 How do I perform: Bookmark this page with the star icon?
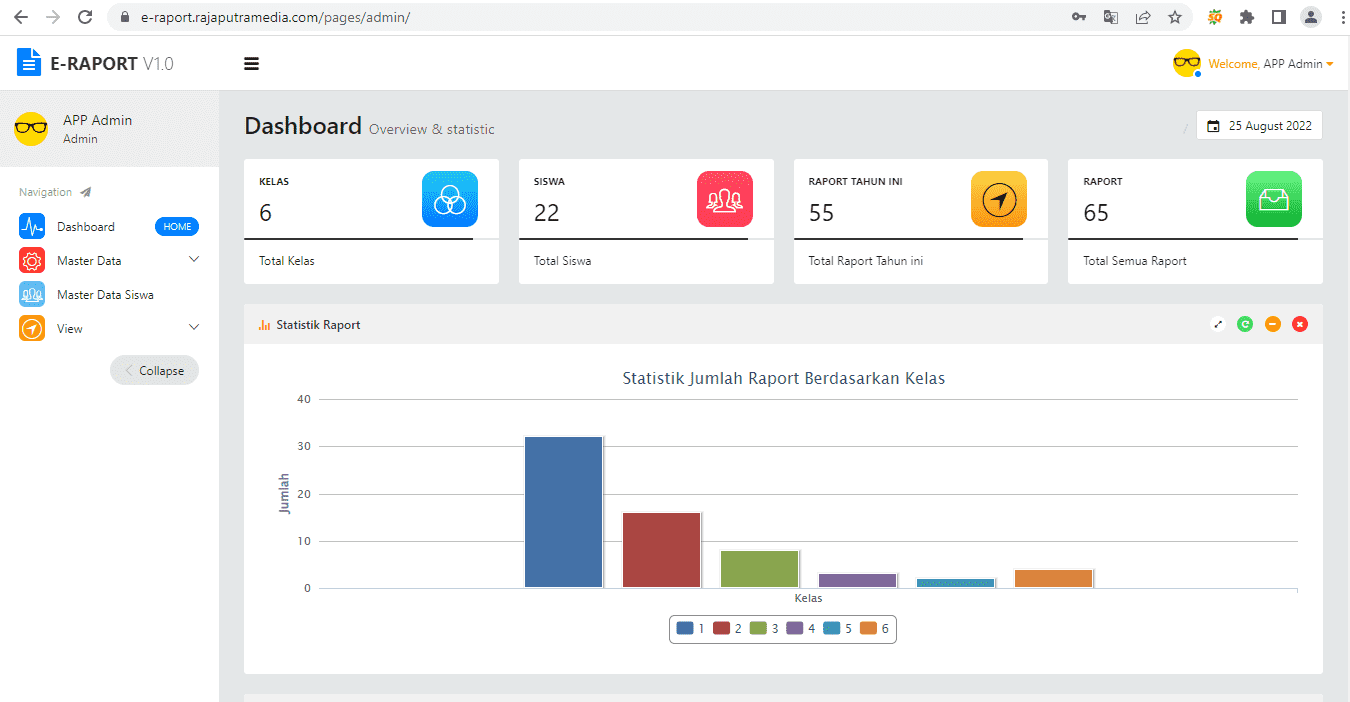[1175, 17]
